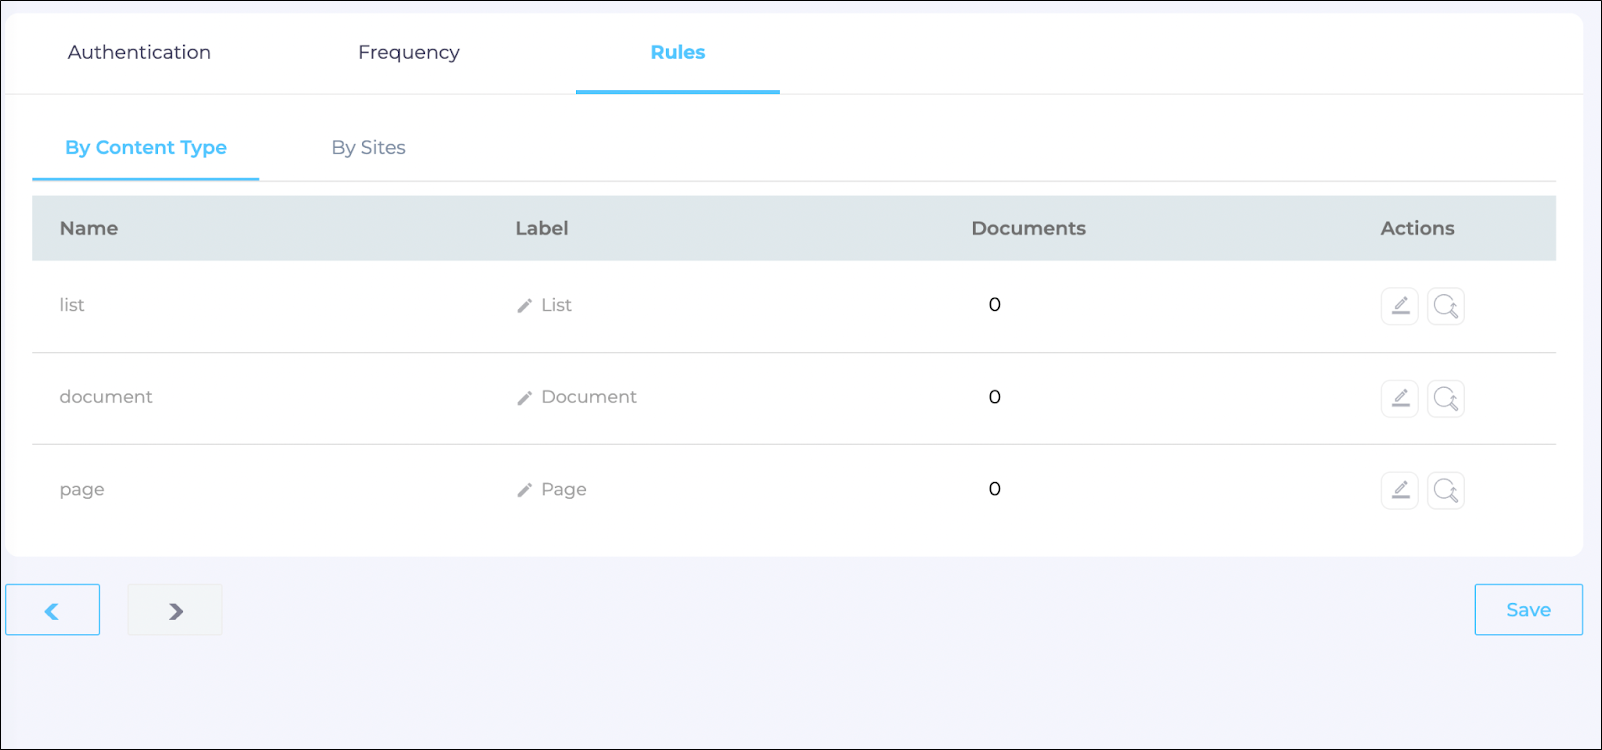
Task: Go back using the left chevron button
Action: click(x=52, y=610)
